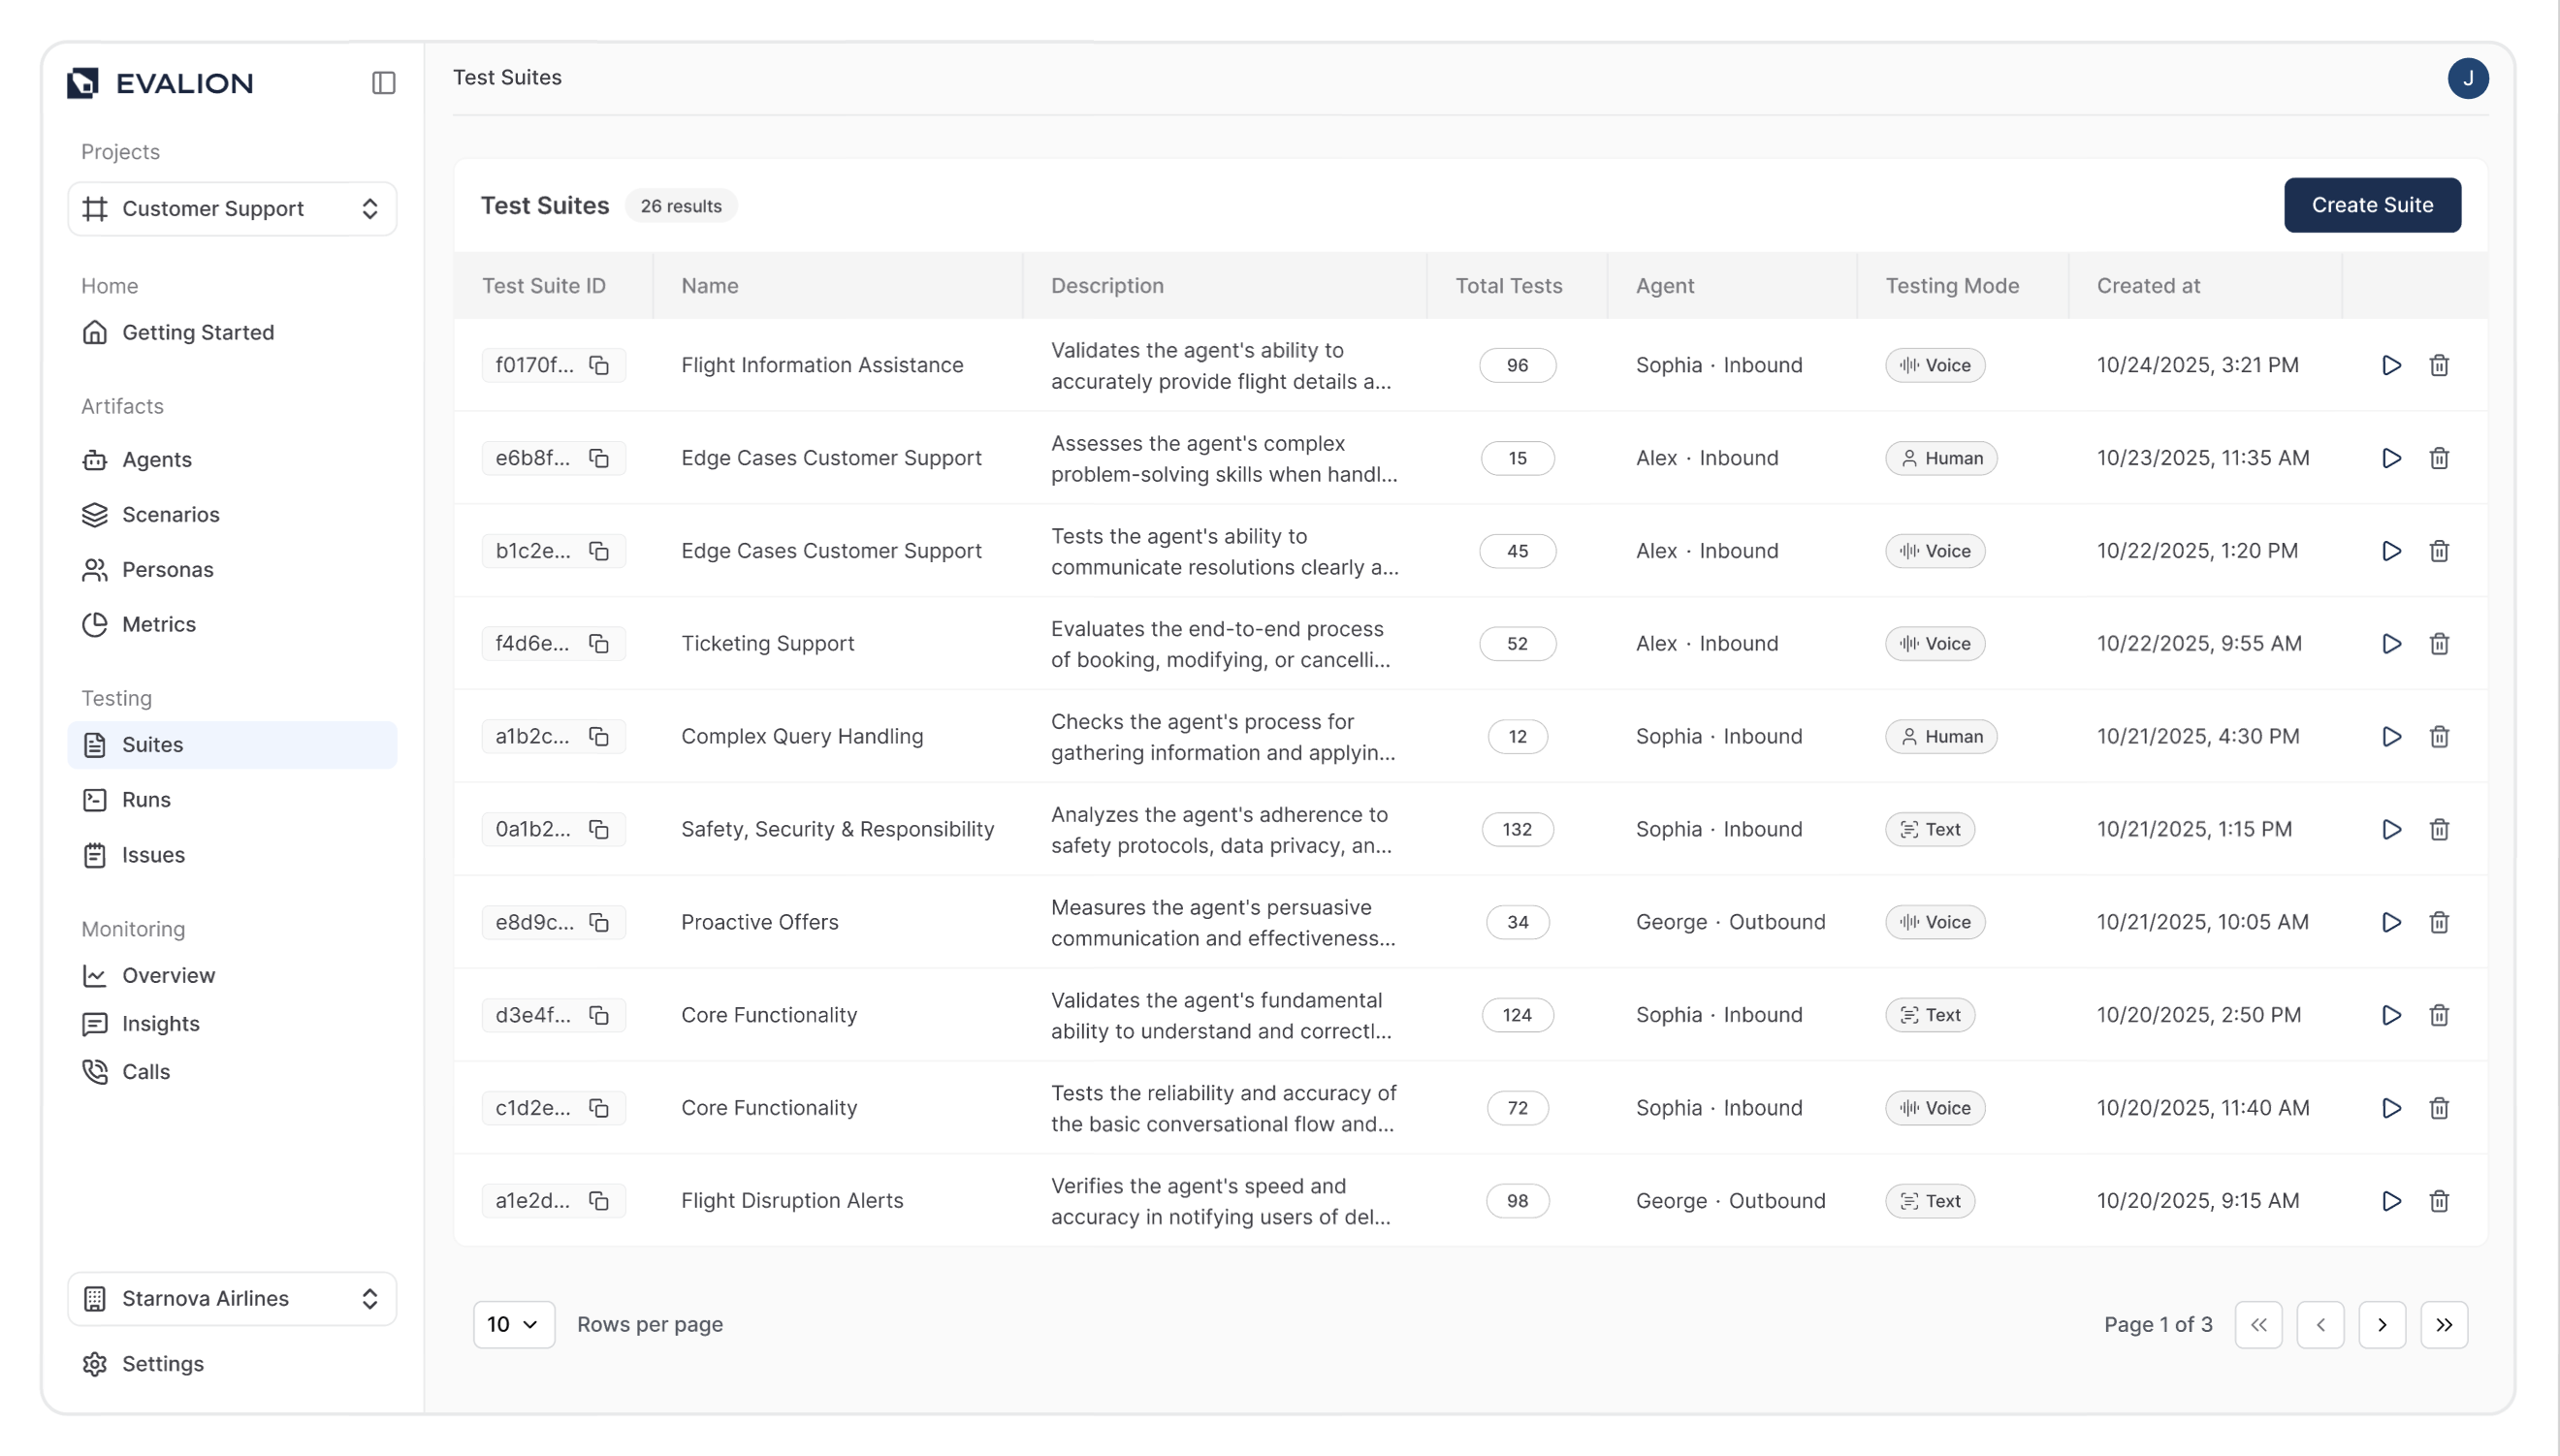The image size is (2560, 1456).
Task: Open the Agents artifacts page
Action: 156,459
